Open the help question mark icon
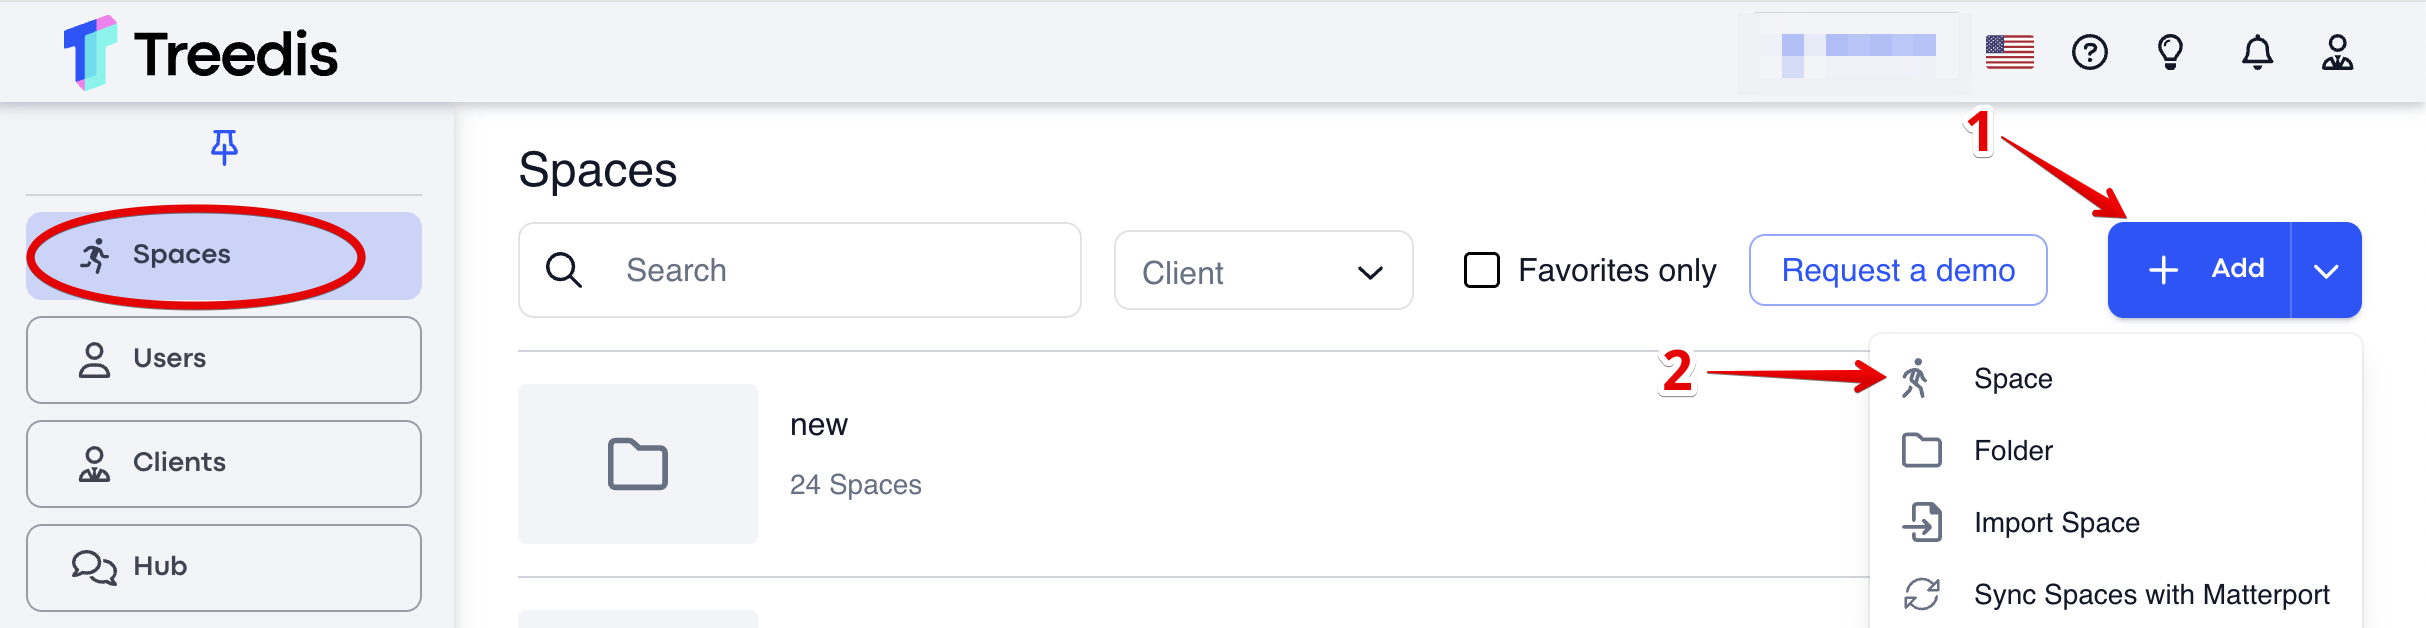 (2090, 52)
